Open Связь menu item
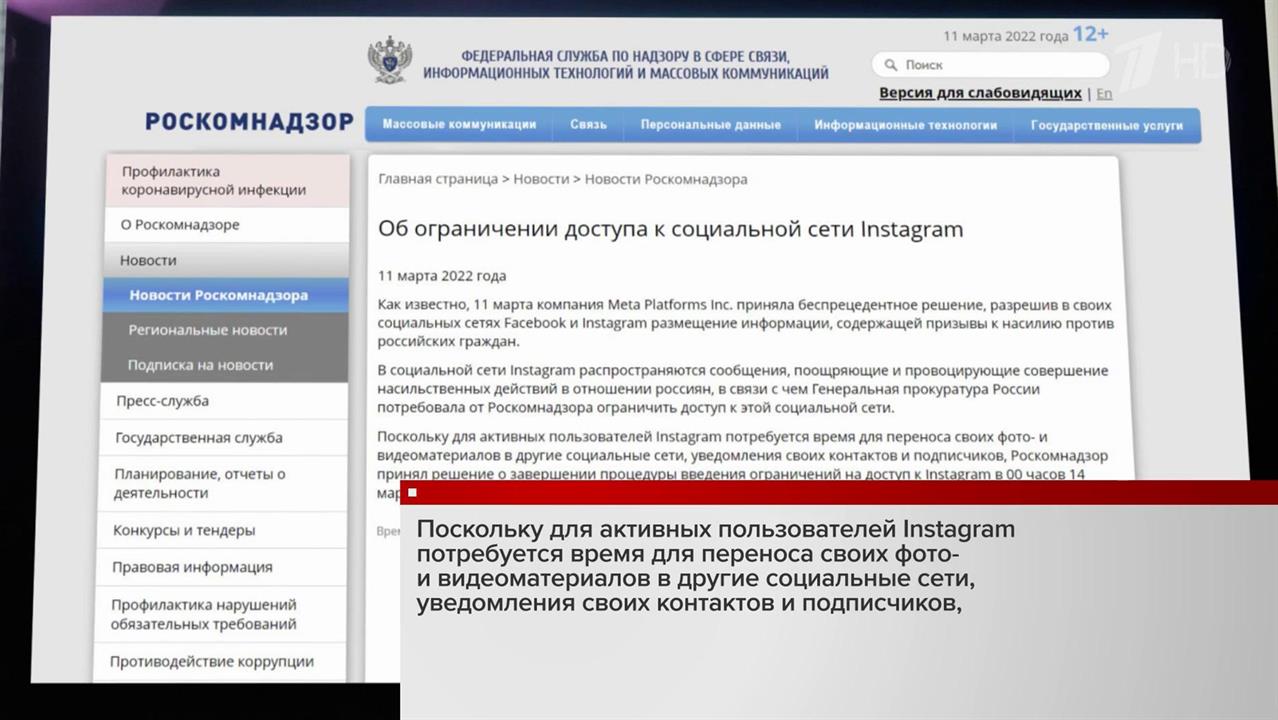Image resolution: width=1278 pixels, height=720 pixels. tap(588, 125)
